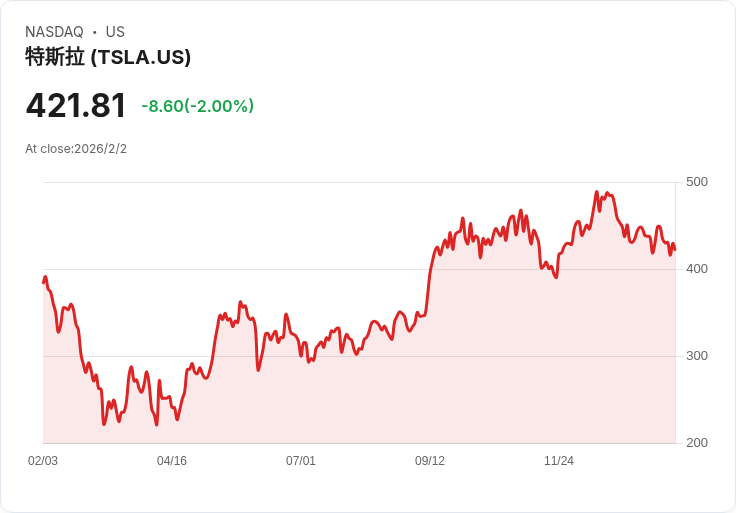
Task: Click the 200 y-axis label
Action: (696, 443)
